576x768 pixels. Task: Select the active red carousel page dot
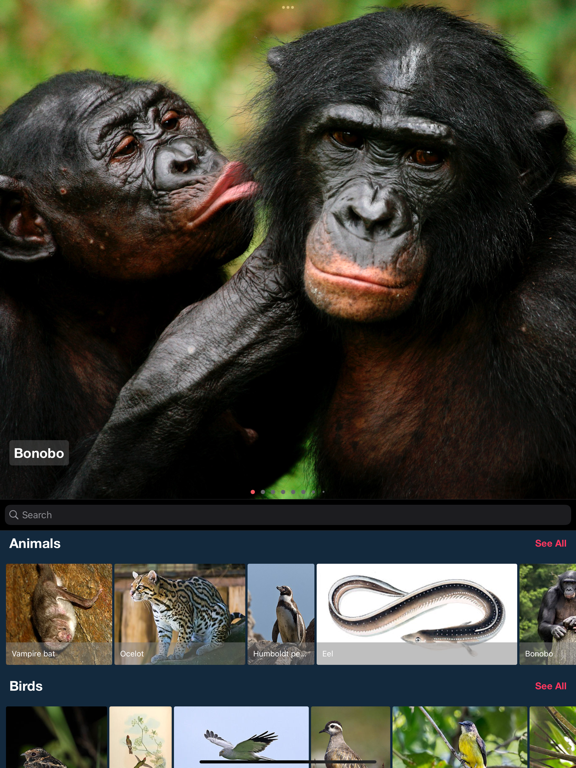coord(253,492)
